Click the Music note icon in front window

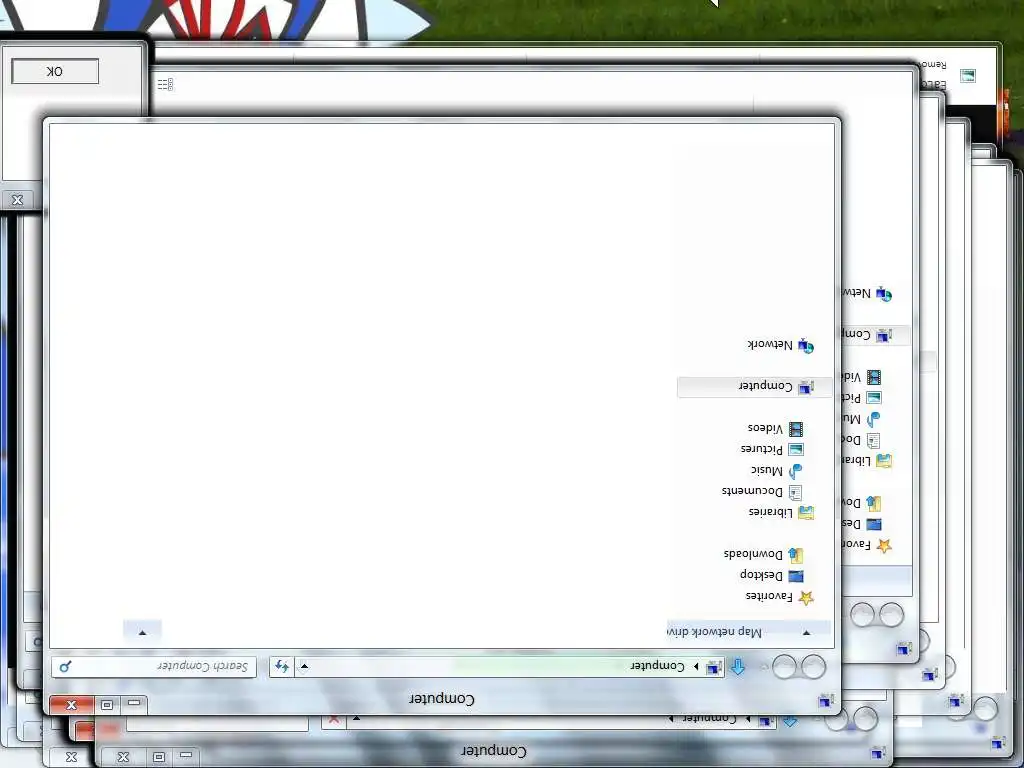(x=795, y=471)
